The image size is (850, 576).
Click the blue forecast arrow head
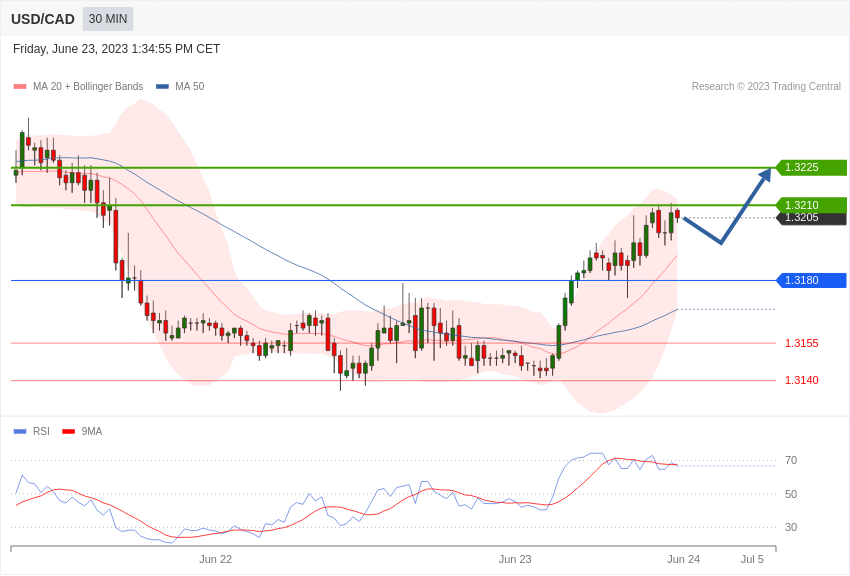765,175
